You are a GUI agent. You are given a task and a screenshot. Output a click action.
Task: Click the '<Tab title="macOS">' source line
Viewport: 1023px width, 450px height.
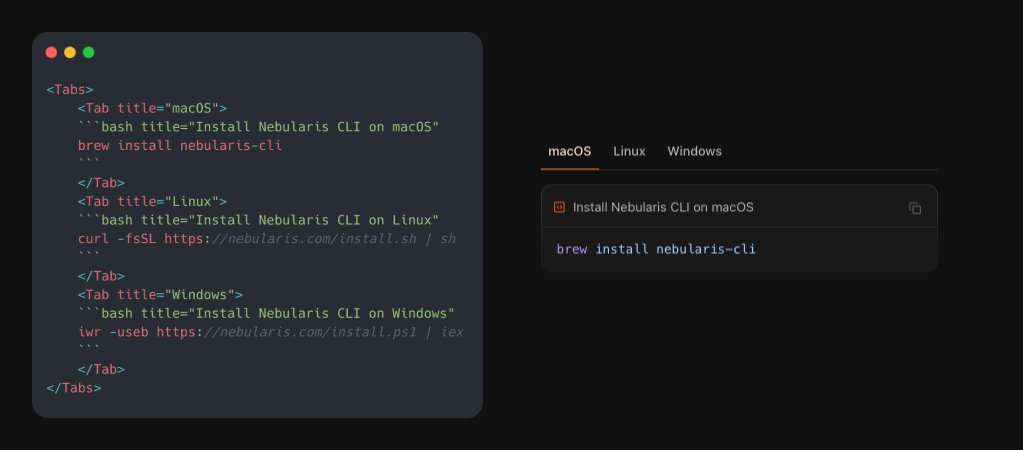152,108
